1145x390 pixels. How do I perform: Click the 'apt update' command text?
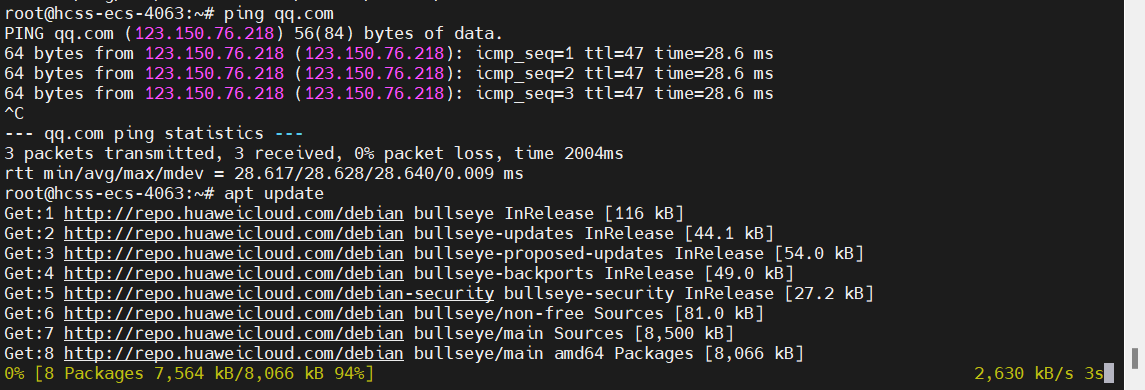pos(274,194)
